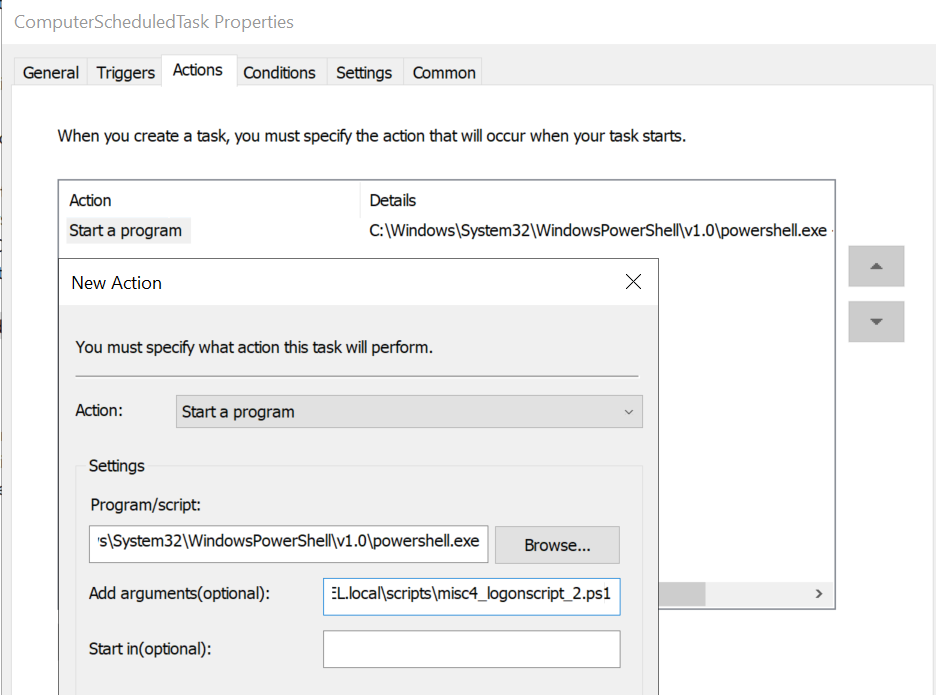Click the action list horizontal scrollbar thumb
936x695 pixels.
(682, 594)
